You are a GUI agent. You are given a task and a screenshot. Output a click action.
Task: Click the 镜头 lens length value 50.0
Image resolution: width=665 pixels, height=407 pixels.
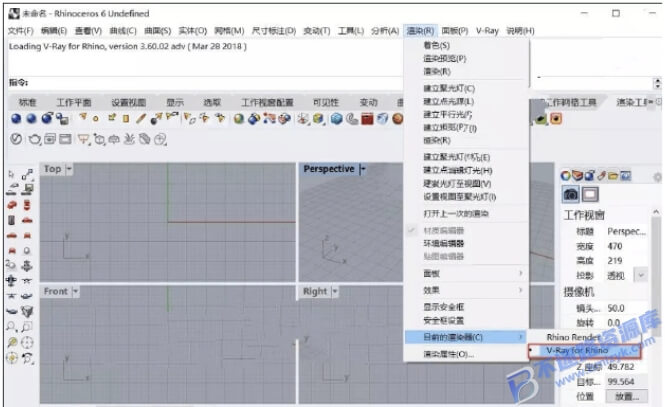pos(616,308)
